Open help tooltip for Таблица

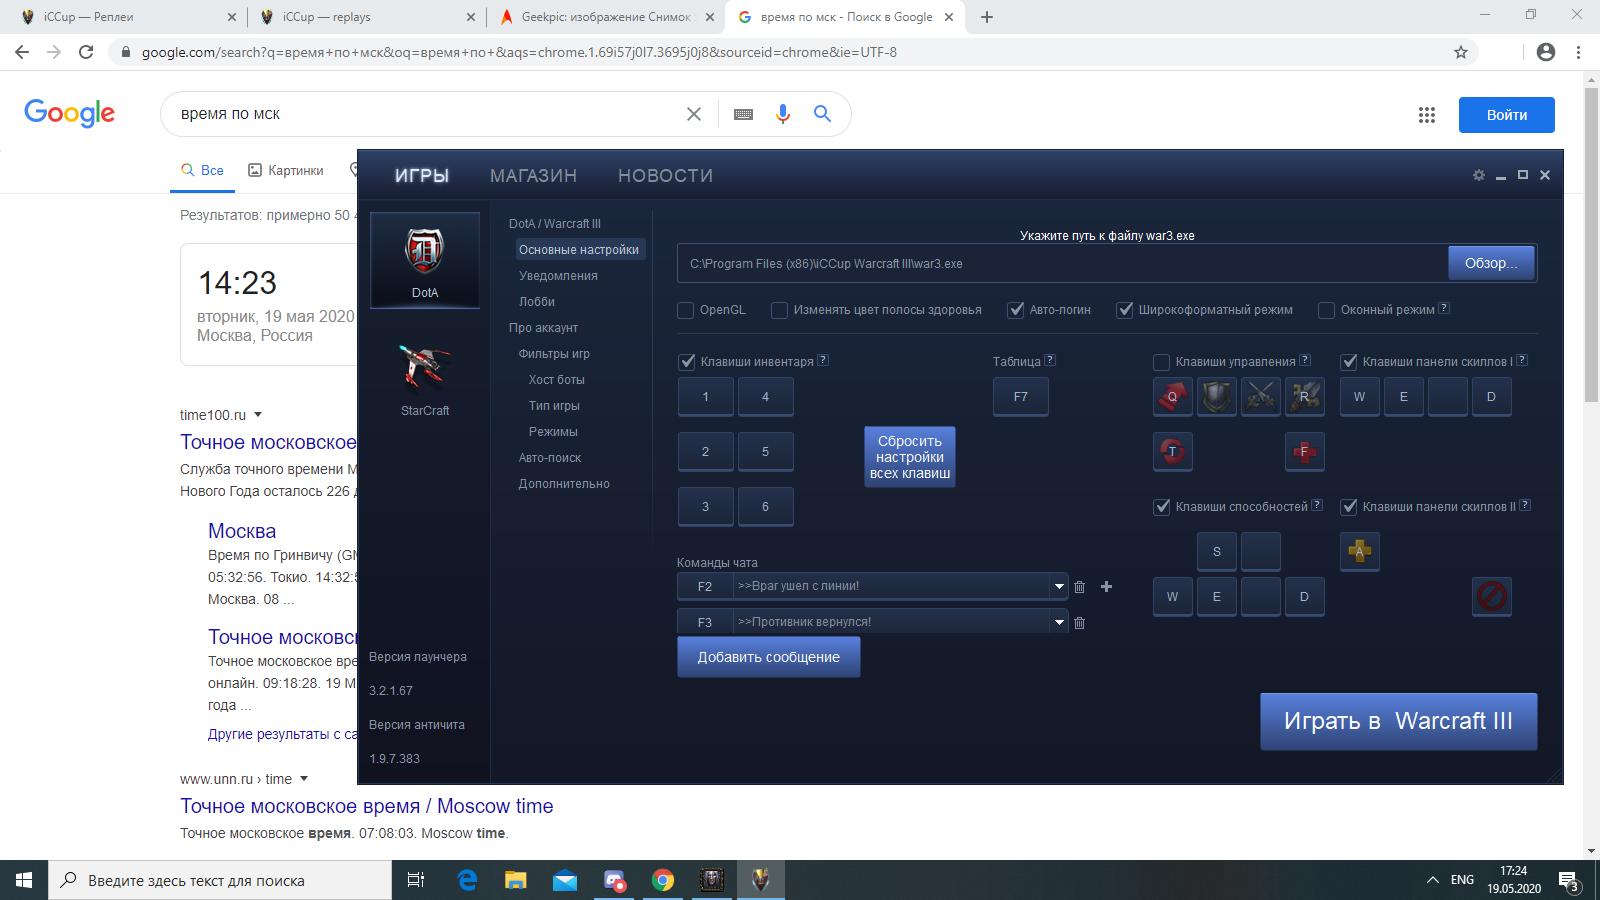(1050, 360)
